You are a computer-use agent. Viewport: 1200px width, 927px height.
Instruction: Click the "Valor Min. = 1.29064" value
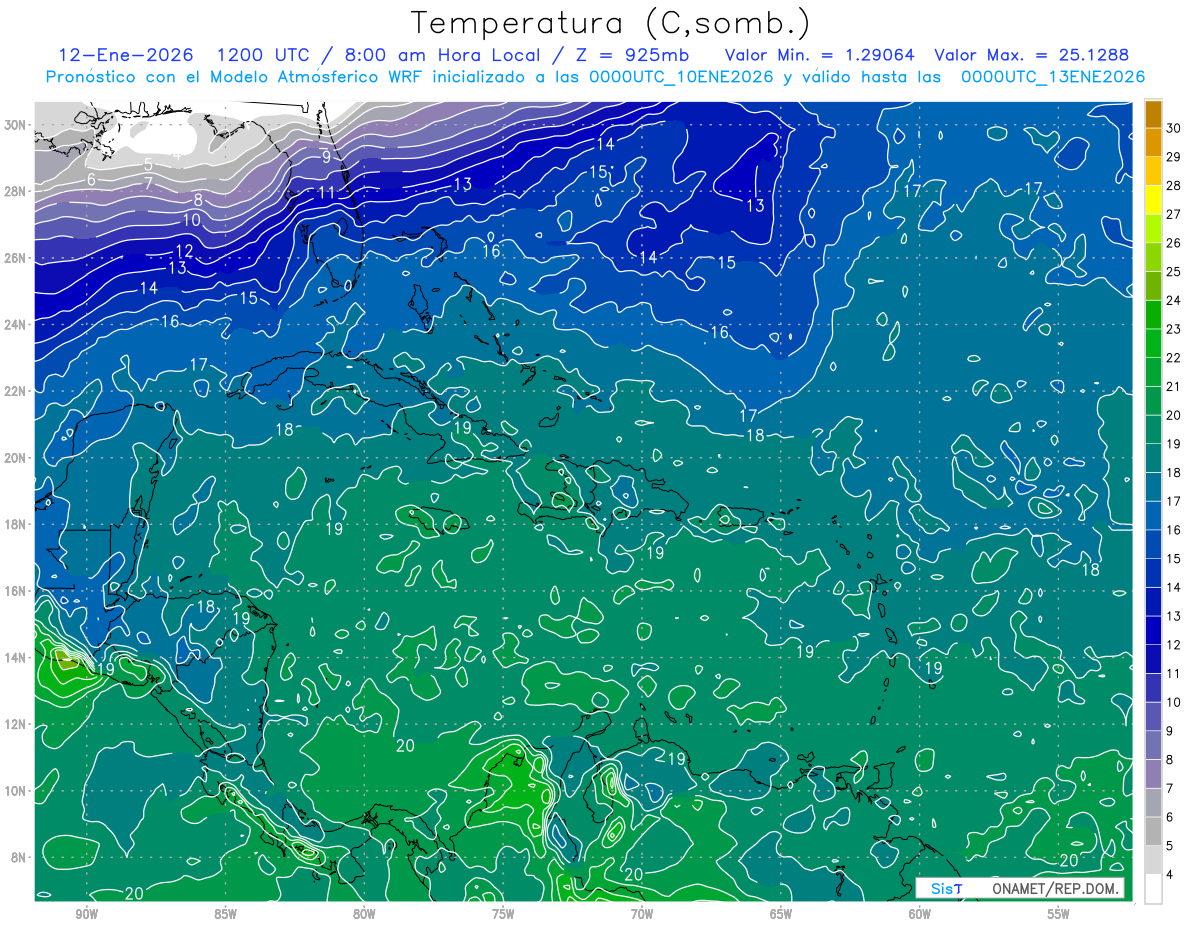pyautogui.click(x=822, y=55)
